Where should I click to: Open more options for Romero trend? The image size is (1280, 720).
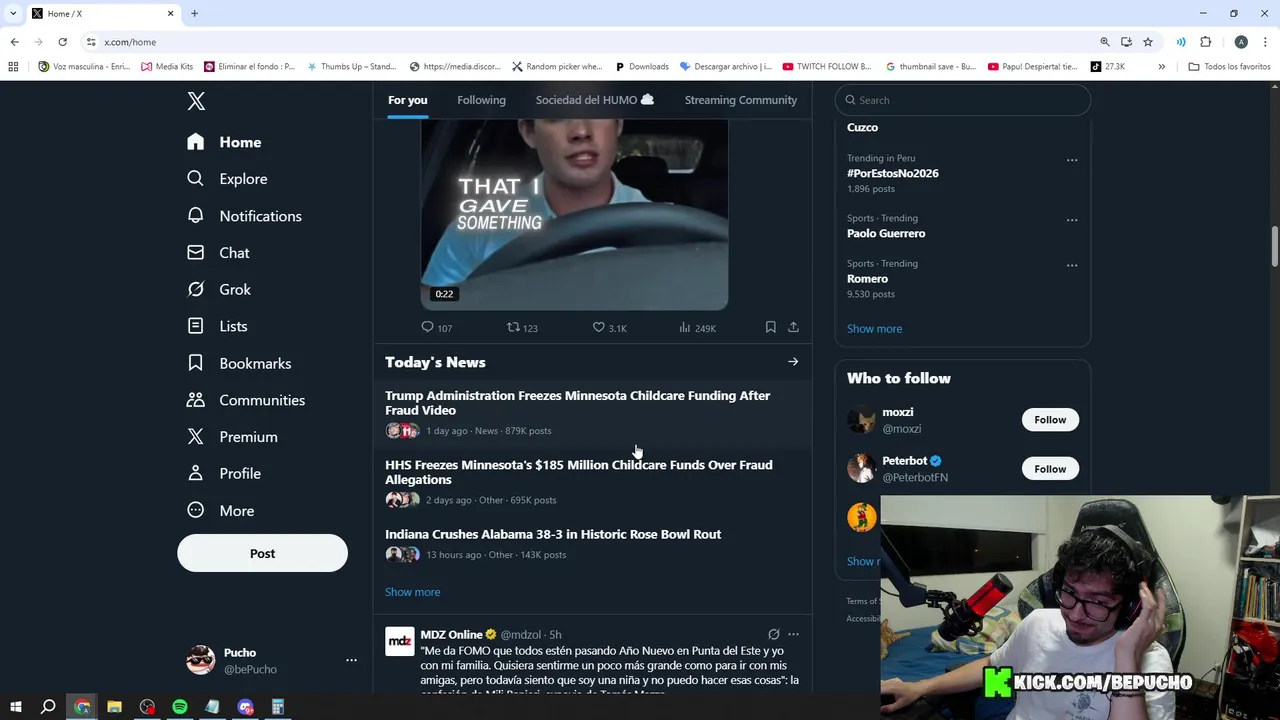pos(1072,265)
